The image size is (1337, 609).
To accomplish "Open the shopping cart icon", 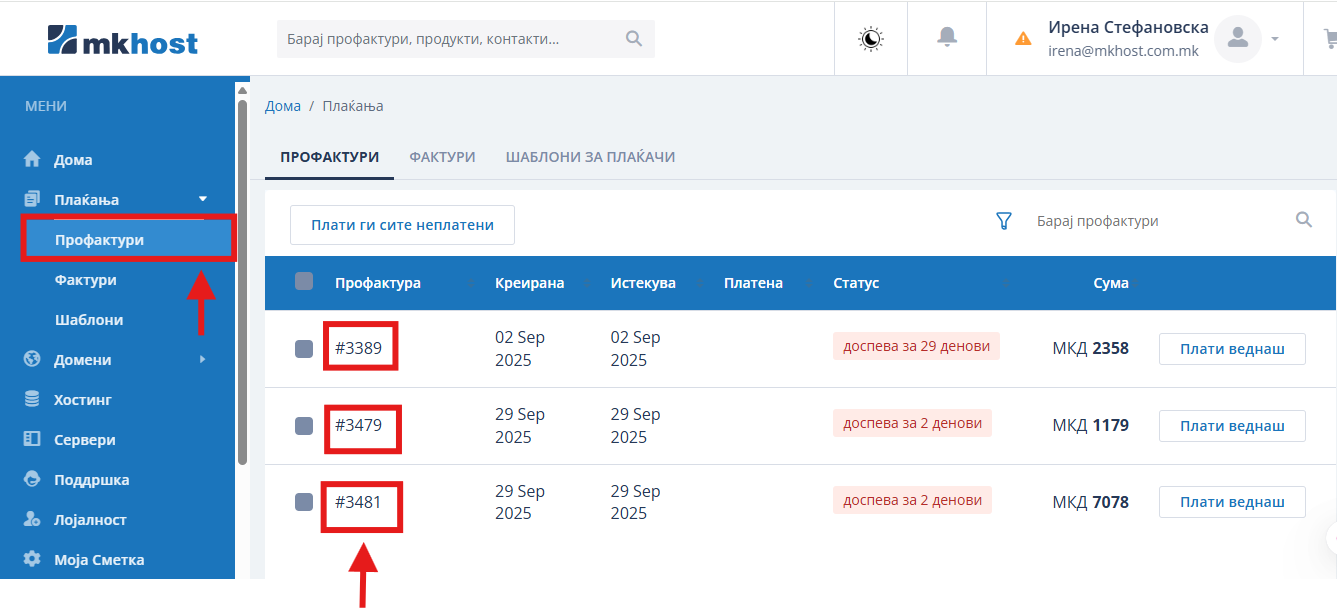I will (1329, 38).
